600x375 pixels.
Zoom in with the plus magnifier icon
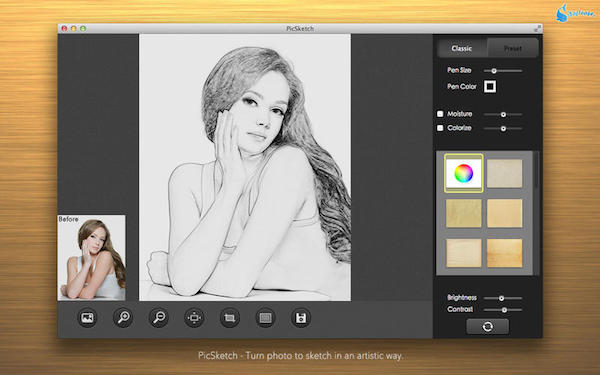[x=123, y=318]
